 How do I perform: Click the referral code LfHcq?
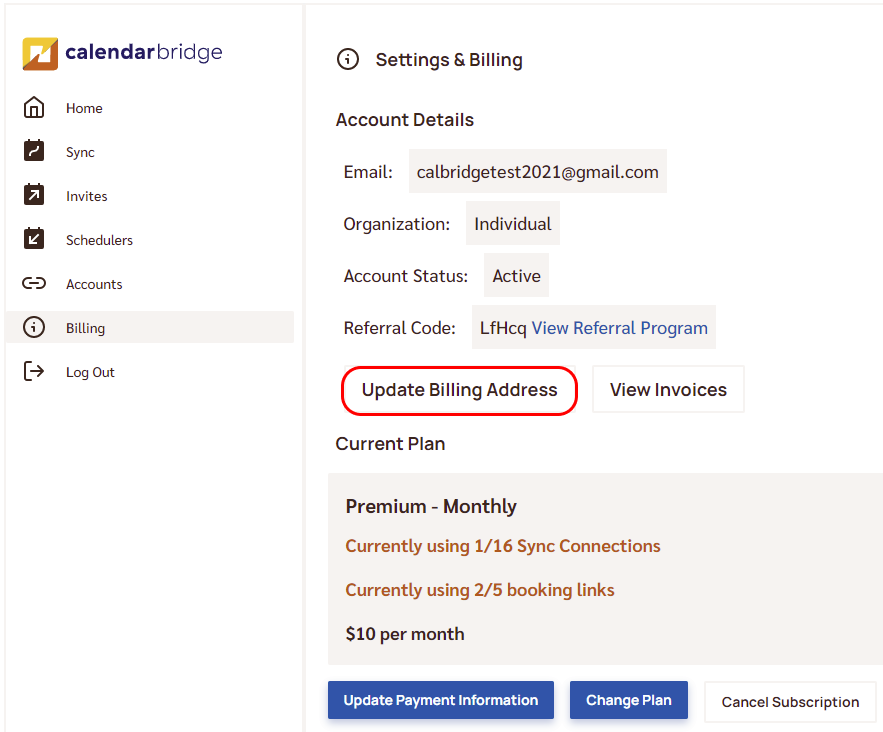pyautogui.click(x=503, y=328)
